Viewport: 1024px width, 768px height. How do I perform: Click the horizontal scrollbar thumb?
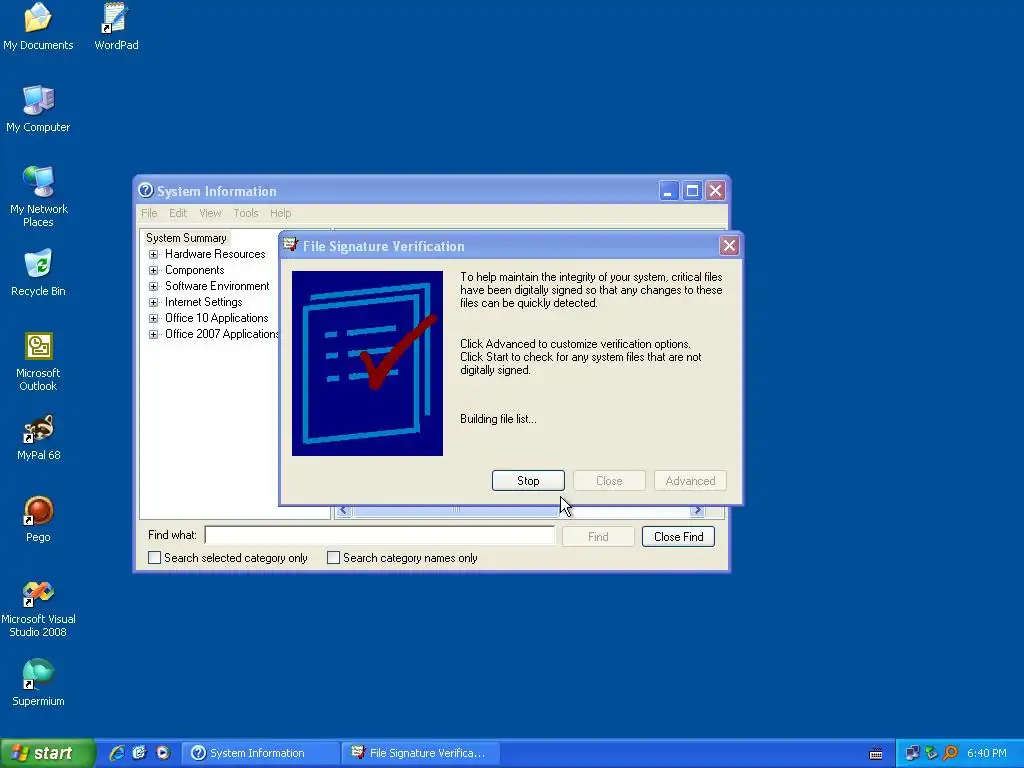(456, 510)
